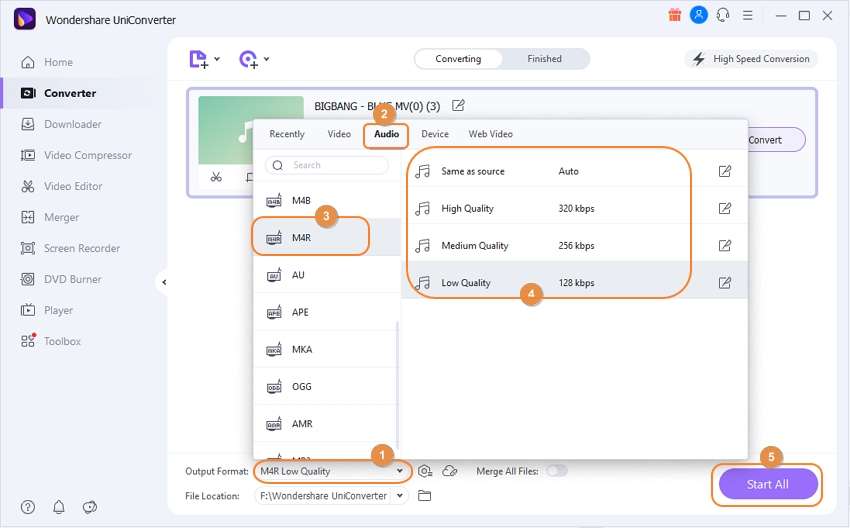Image resolution: width=850 pixels, height=528 pixels.
Task: Expand the Load DVD dropdown arrow
Action: click(267, 59)
